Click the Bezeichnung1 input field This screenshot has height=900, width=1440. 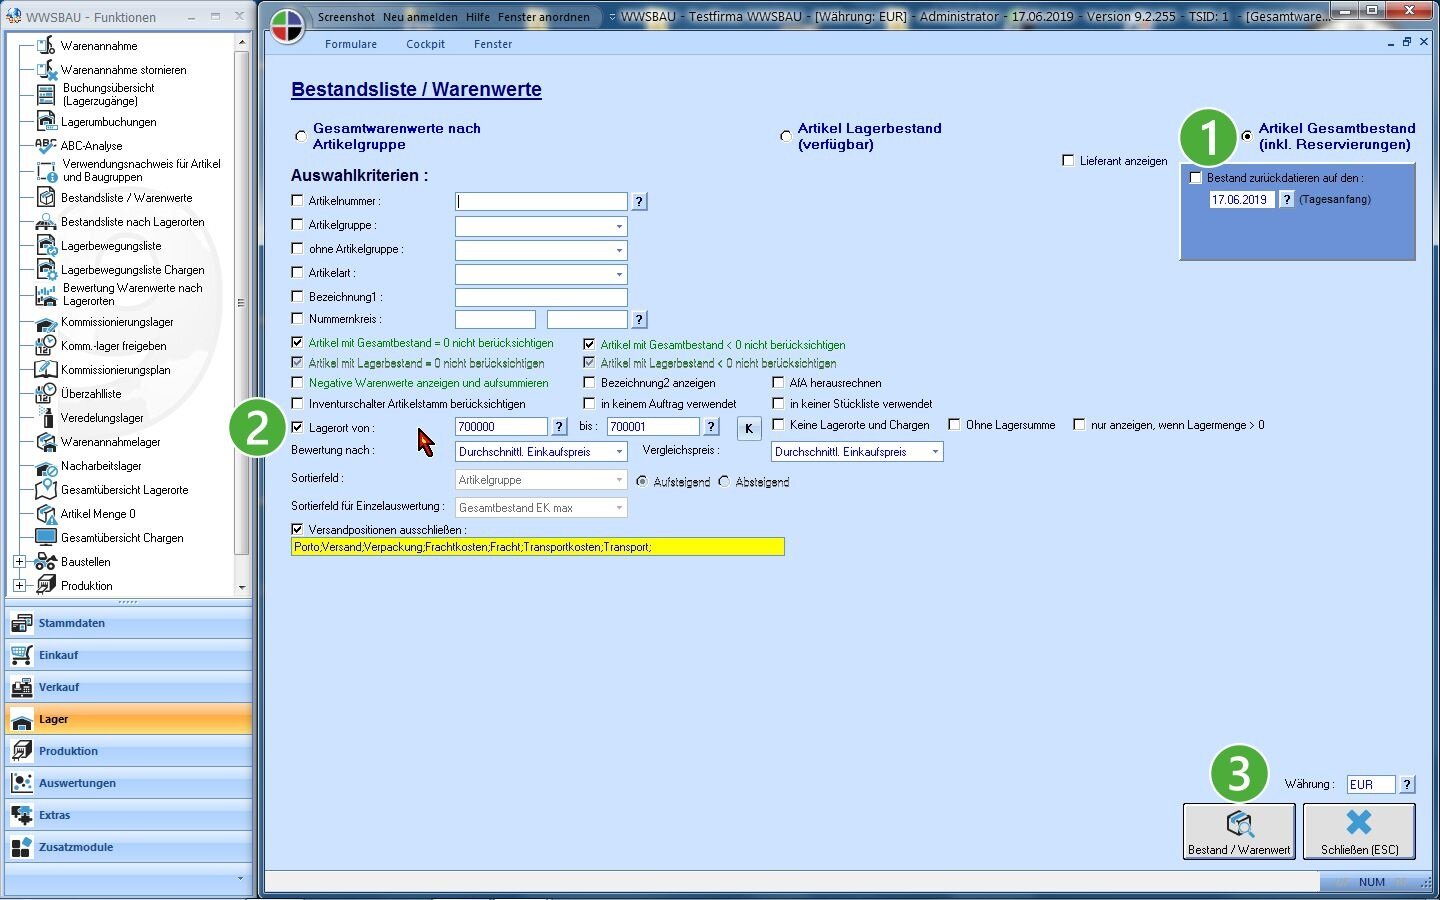[x=541, y=298]
